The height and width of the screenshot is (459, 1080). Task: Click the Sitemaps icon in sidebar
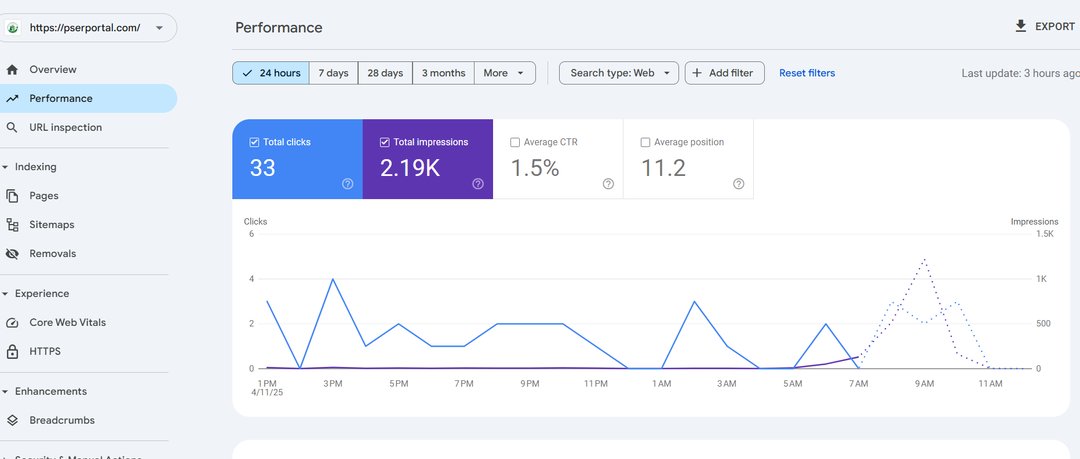12,225
